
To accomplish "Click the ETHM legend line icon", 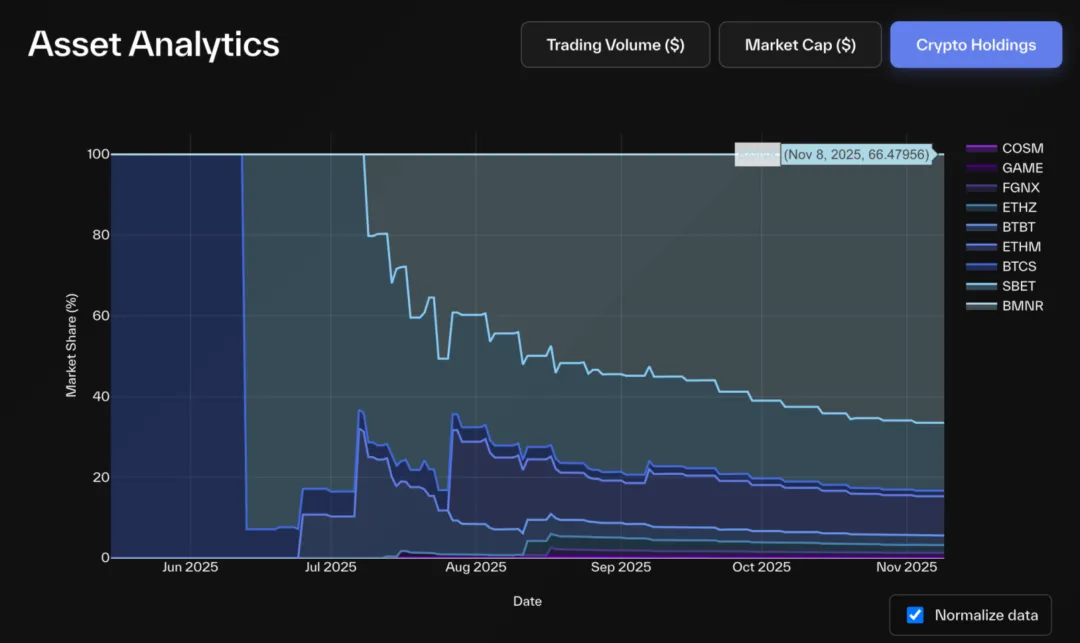I will [981, 247].
